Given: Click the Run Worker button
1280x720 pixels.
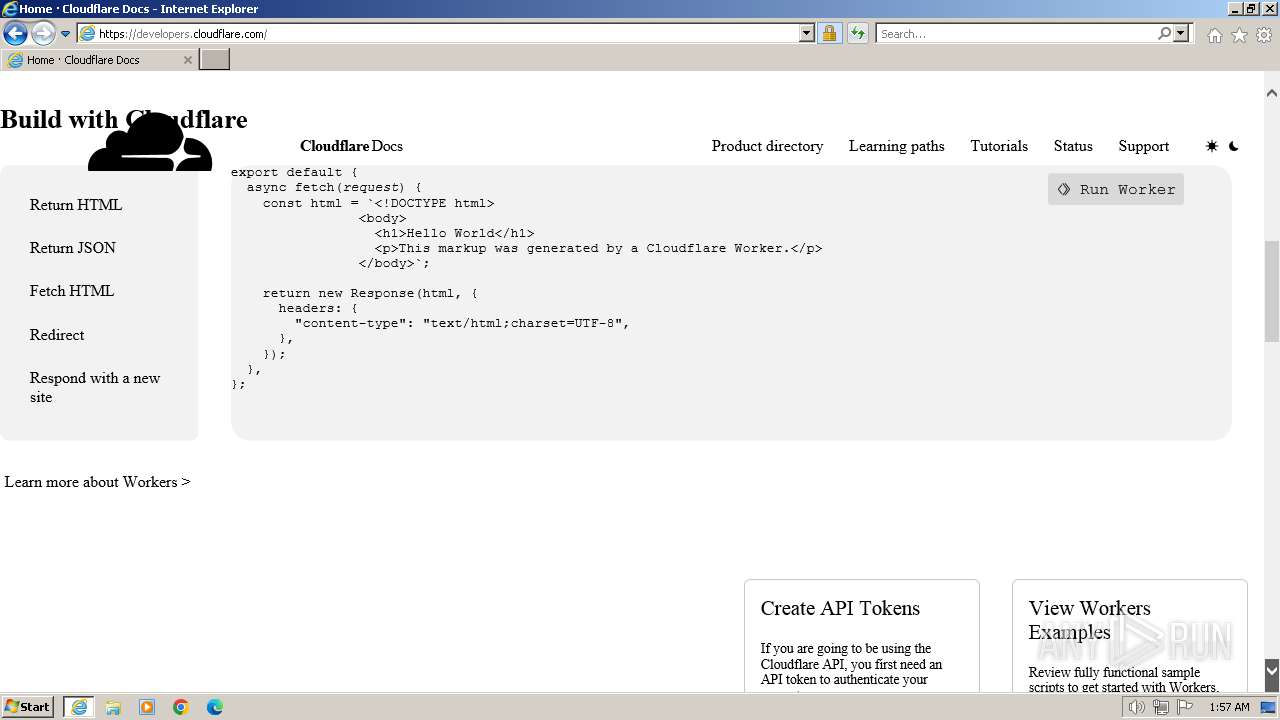Looking at the screenshot, I should (x=1116, y=189).
